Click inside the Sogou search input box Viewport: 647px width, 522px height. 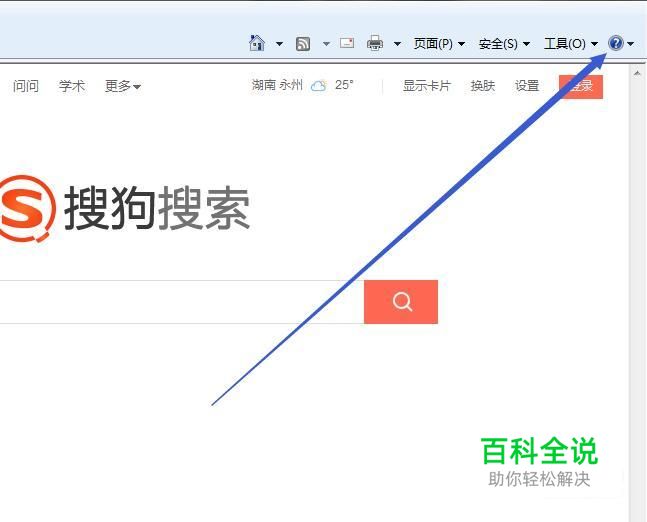click(x=182, y=302)
